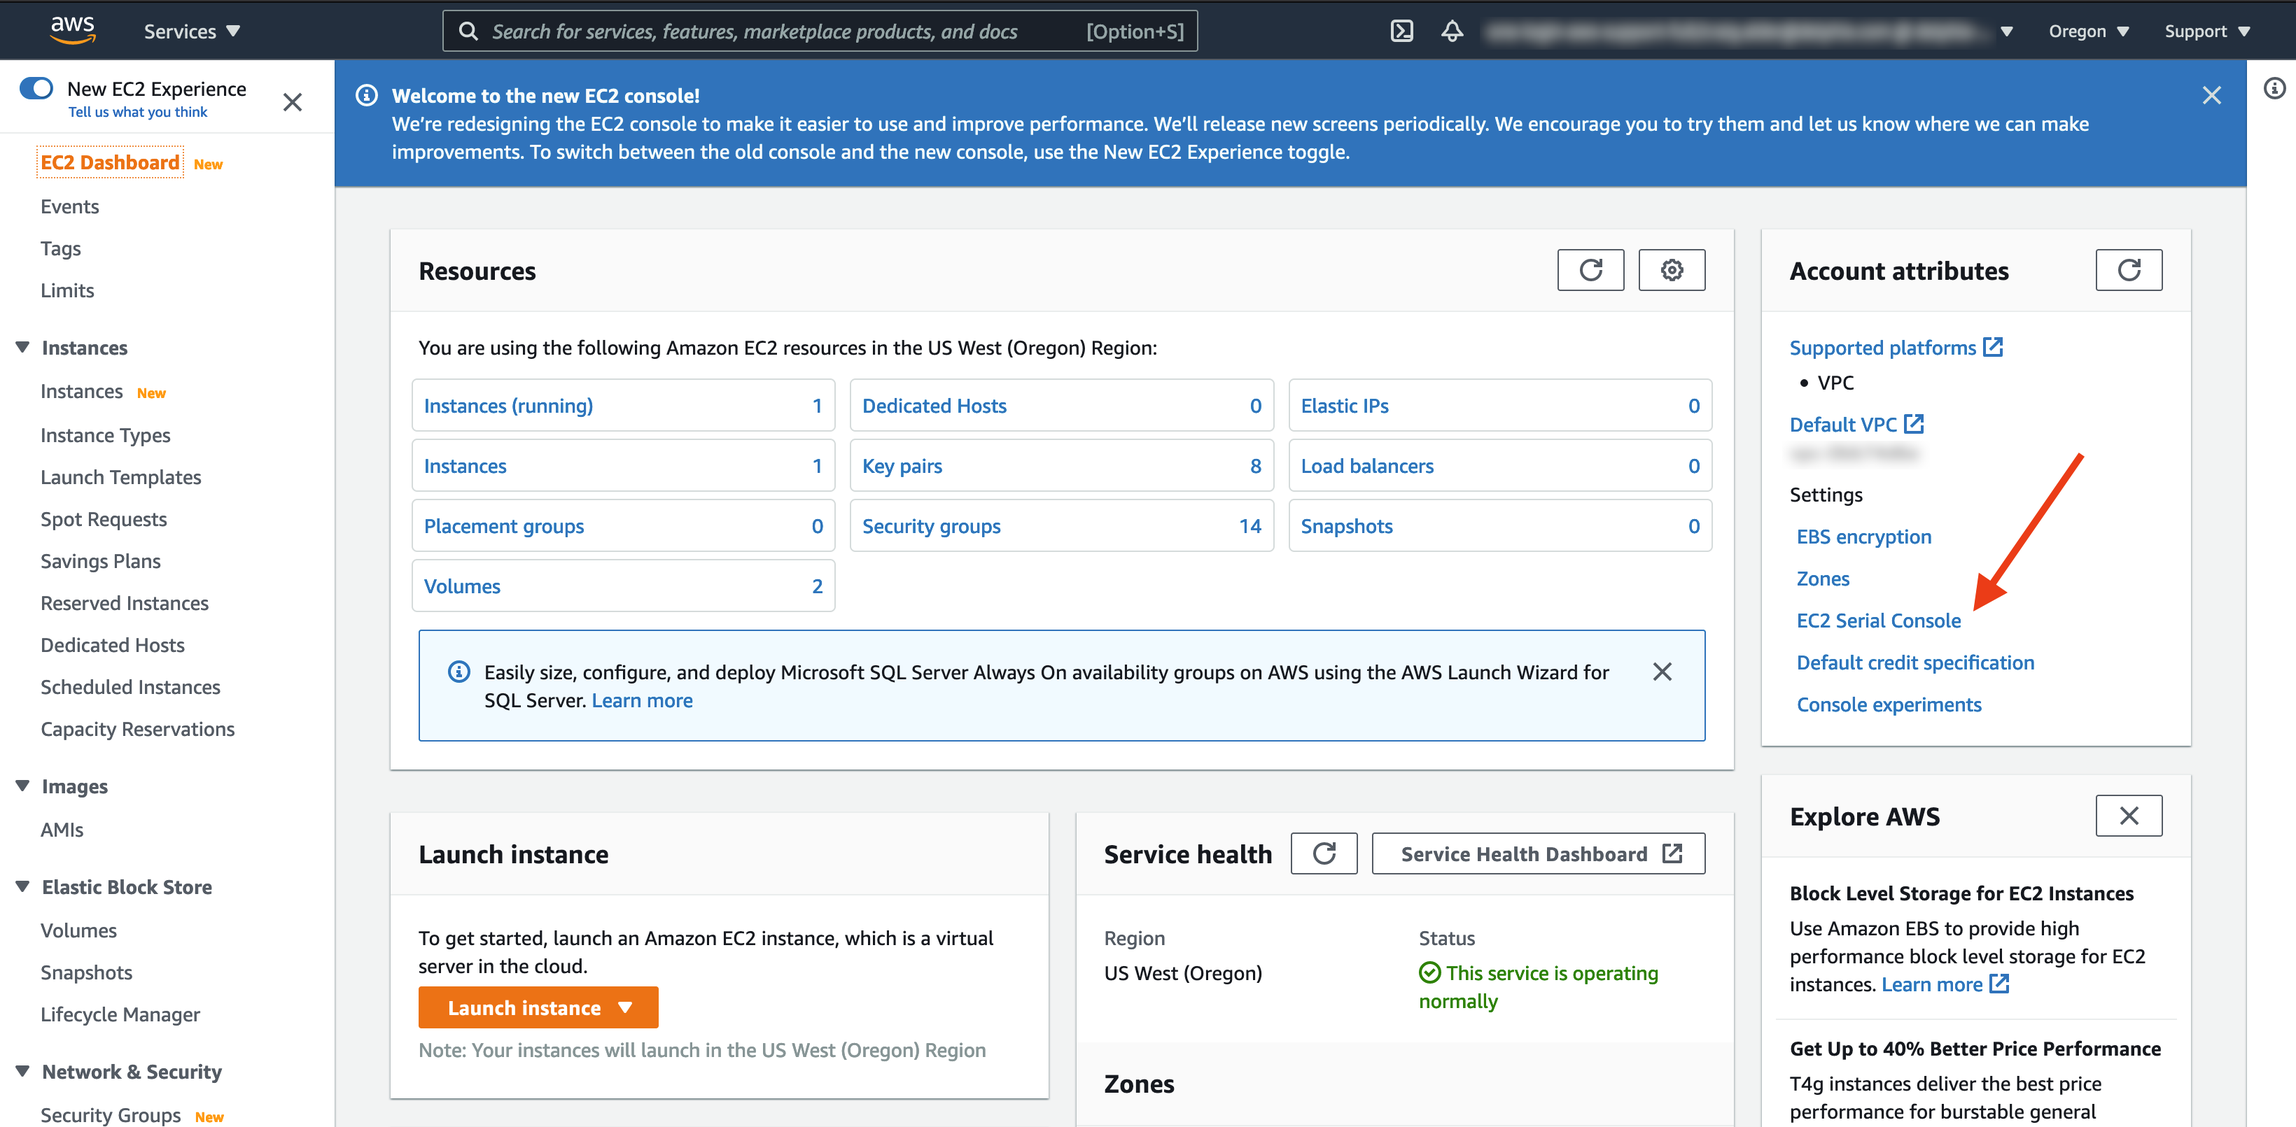Viewport: 2296px width, 1127px height.
Task: Click the Default VPC external link icon
Action: click(x=1913, y=424)
